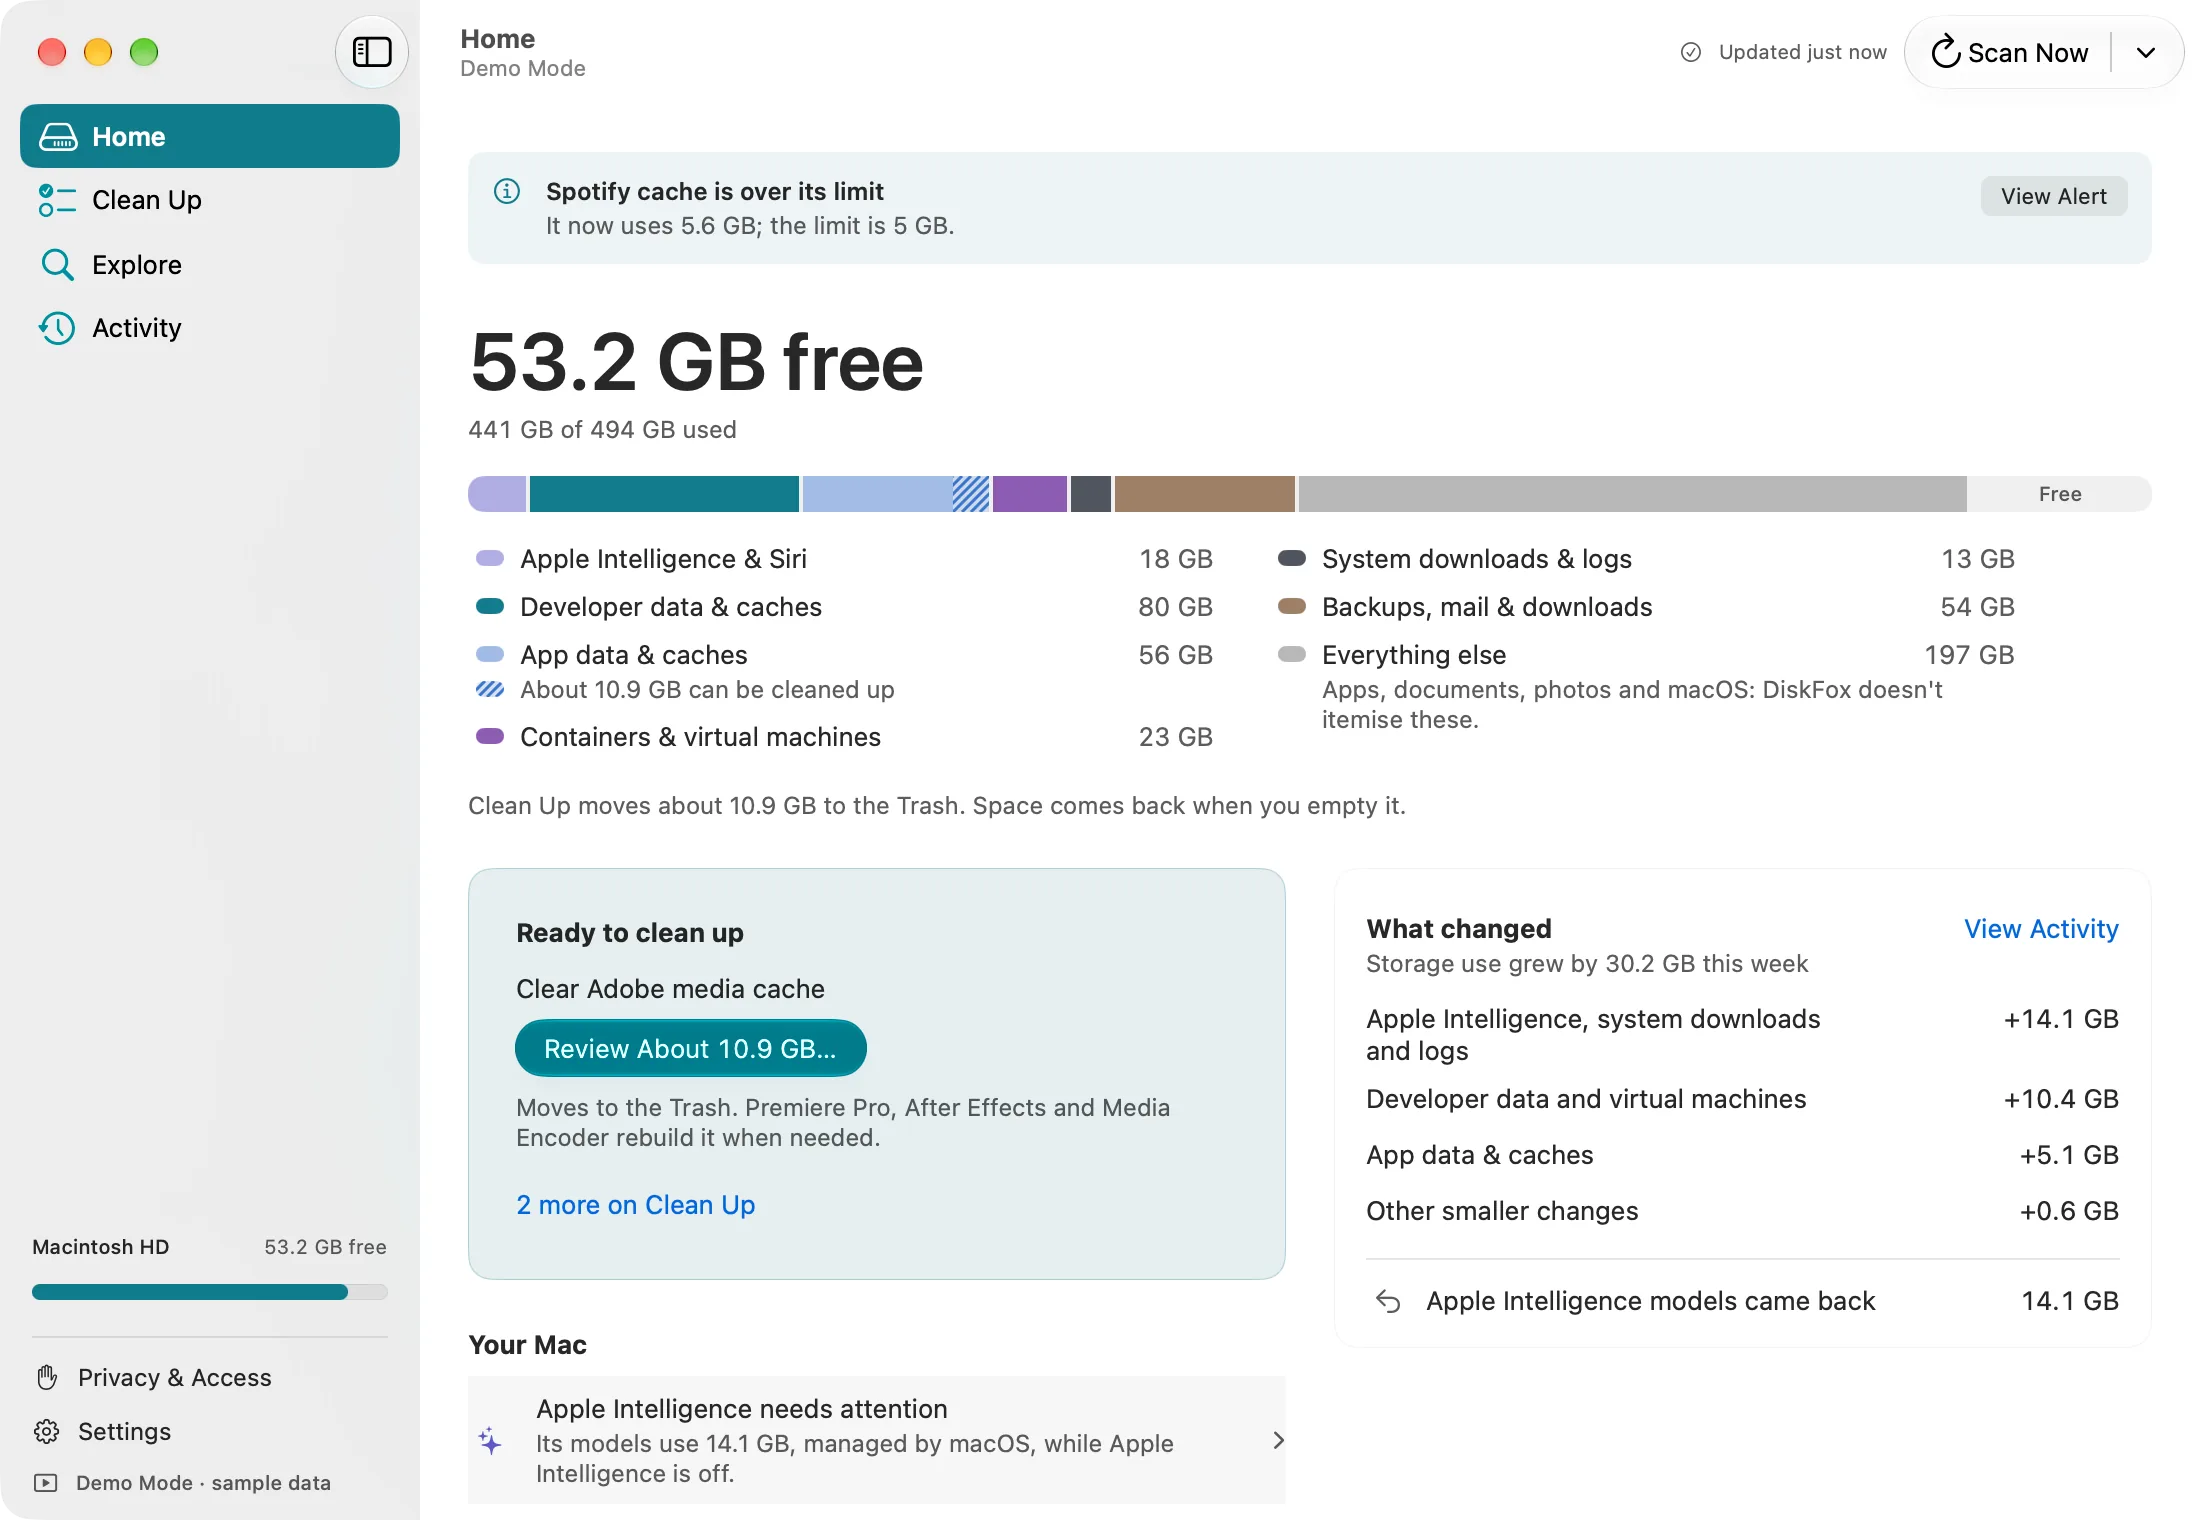Click the Explore magnifier icon

(x=57, y=265)
